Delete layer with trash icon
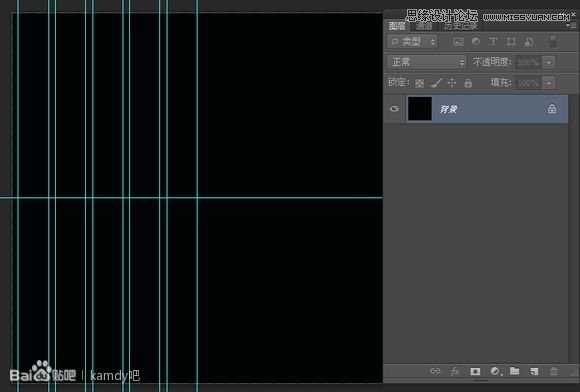580x392 pixels. (x=554, y=371)
